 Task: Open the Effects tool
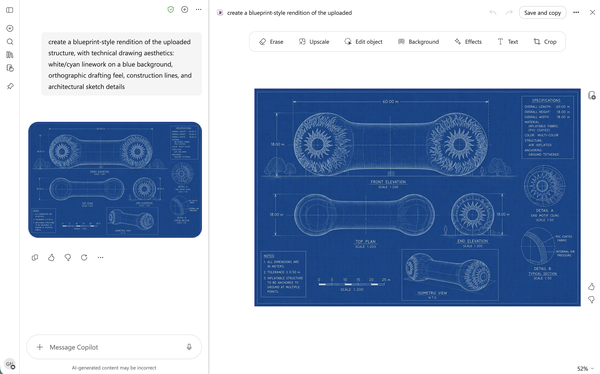point(468,42)
